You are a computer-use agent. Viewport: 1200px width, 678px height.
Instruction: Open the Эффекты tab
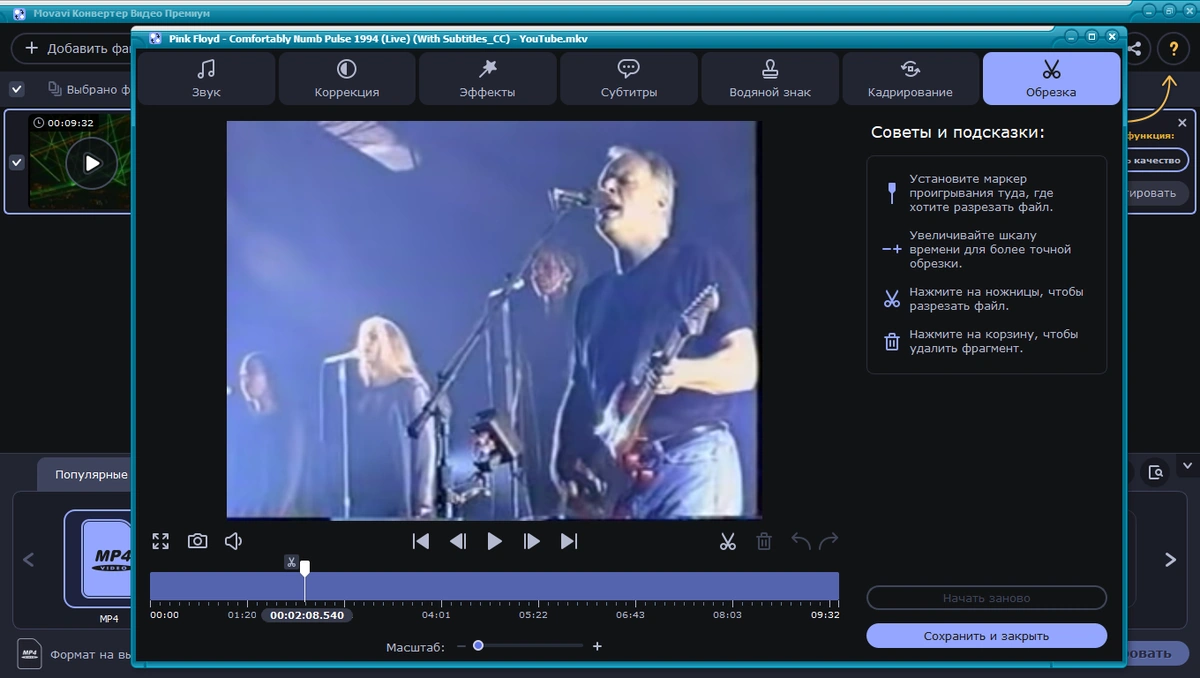pyautogui.click(x=488, y=79)
